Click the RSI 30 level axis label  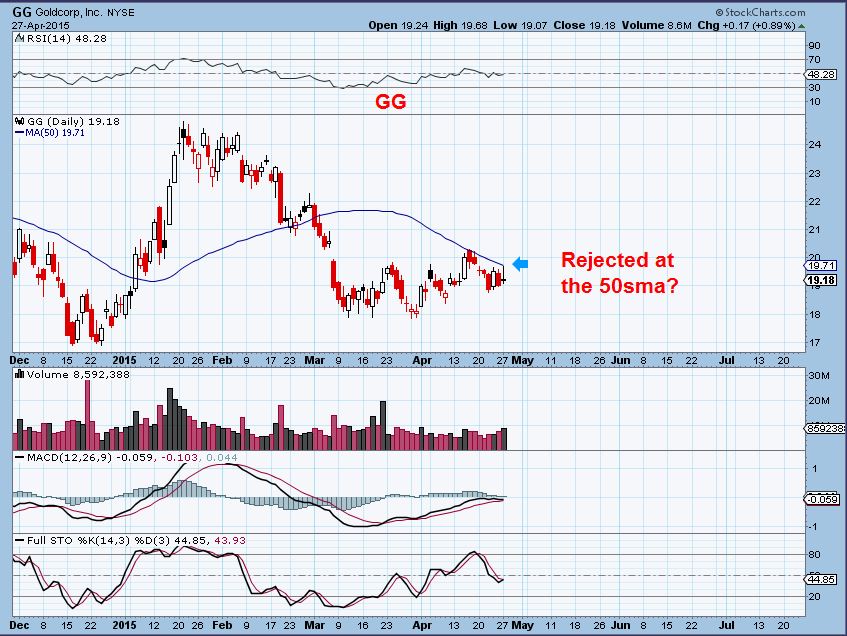pos(814,88)
